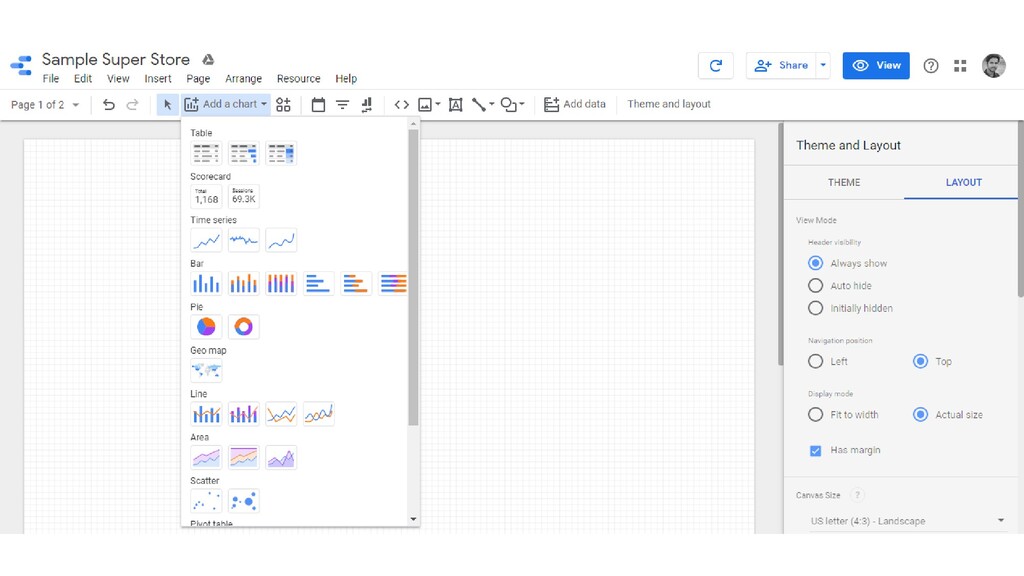
Task: Choose the basic table chart
Action: pyautogui.click(x=206, y=153)
